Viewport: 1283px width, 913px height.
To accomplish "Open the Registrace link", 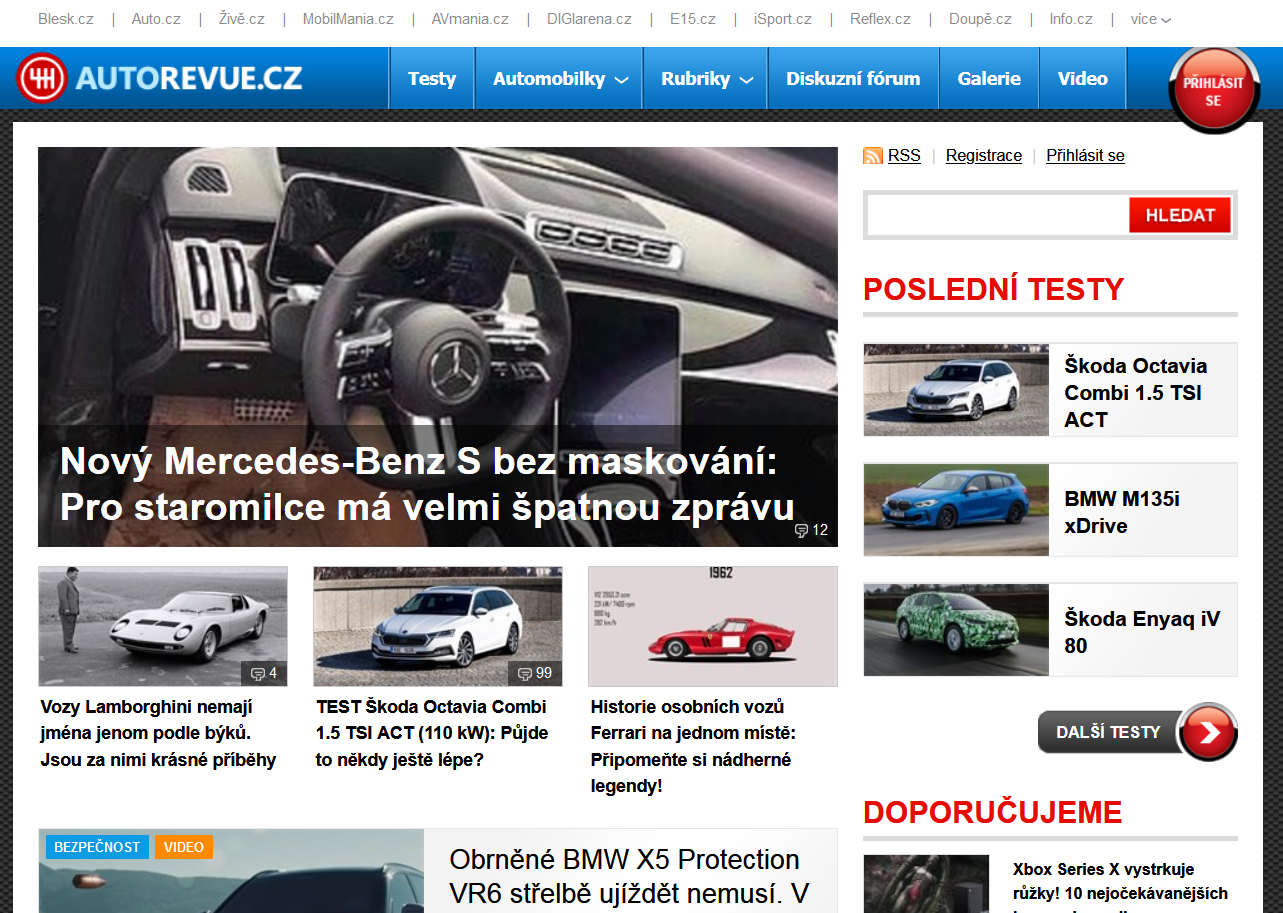I will (x=984, y=156).
